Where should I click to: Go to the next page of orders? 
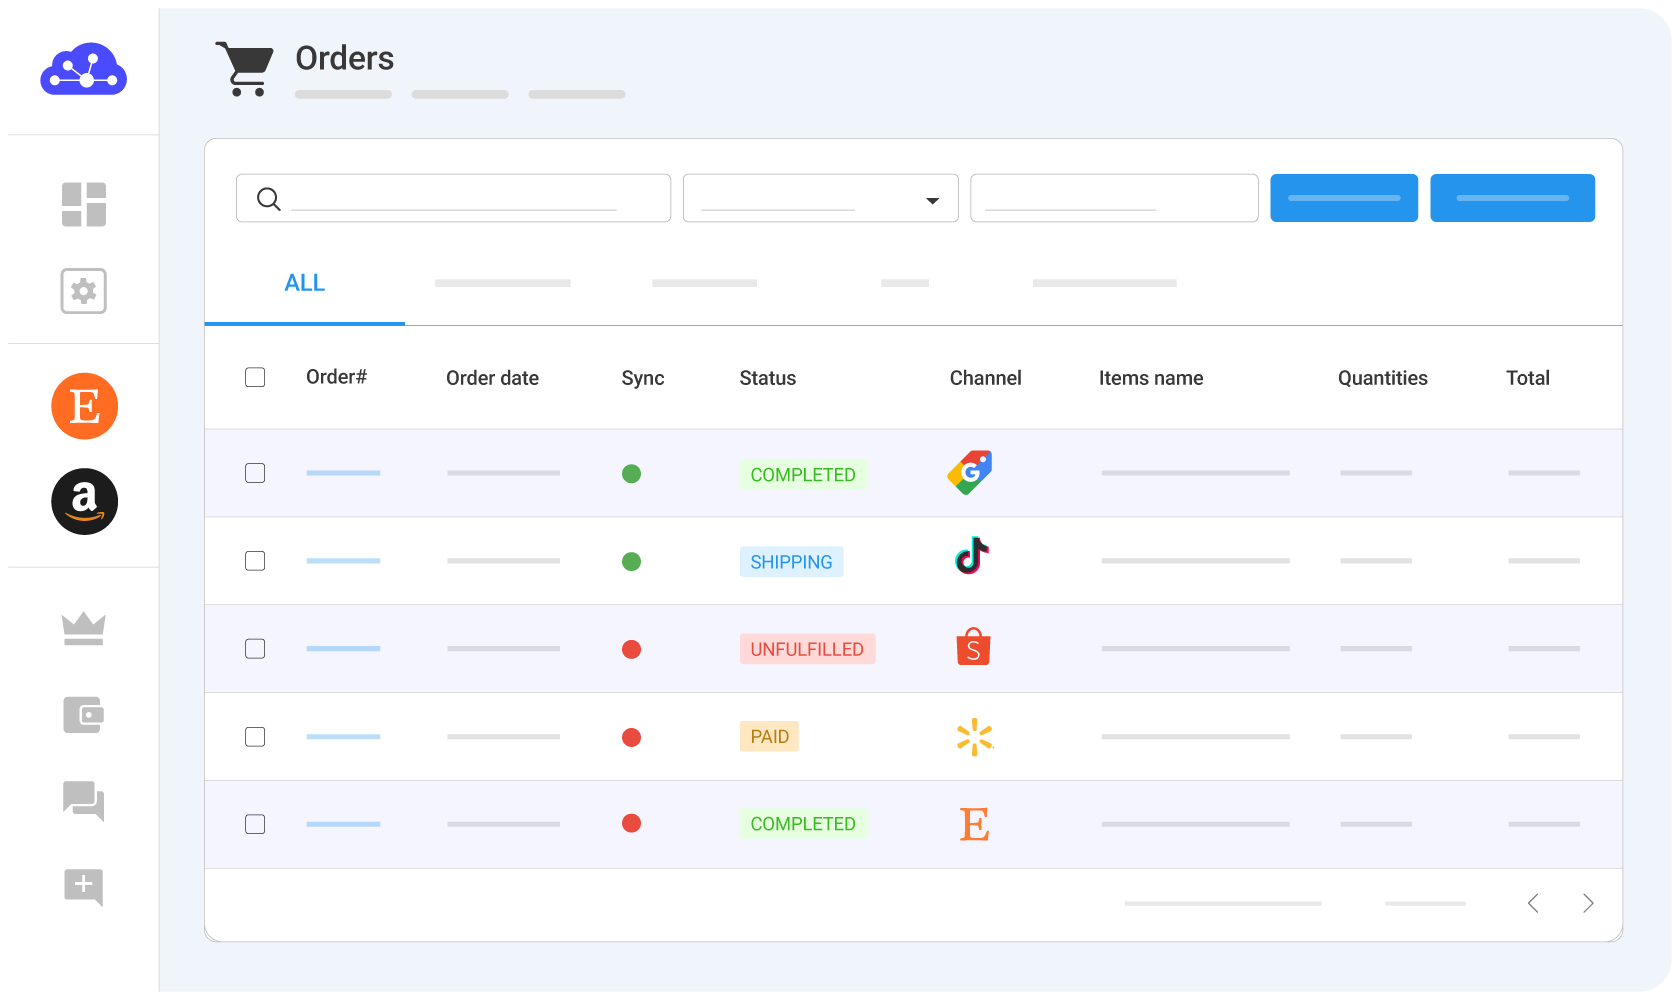[1588, 904]
